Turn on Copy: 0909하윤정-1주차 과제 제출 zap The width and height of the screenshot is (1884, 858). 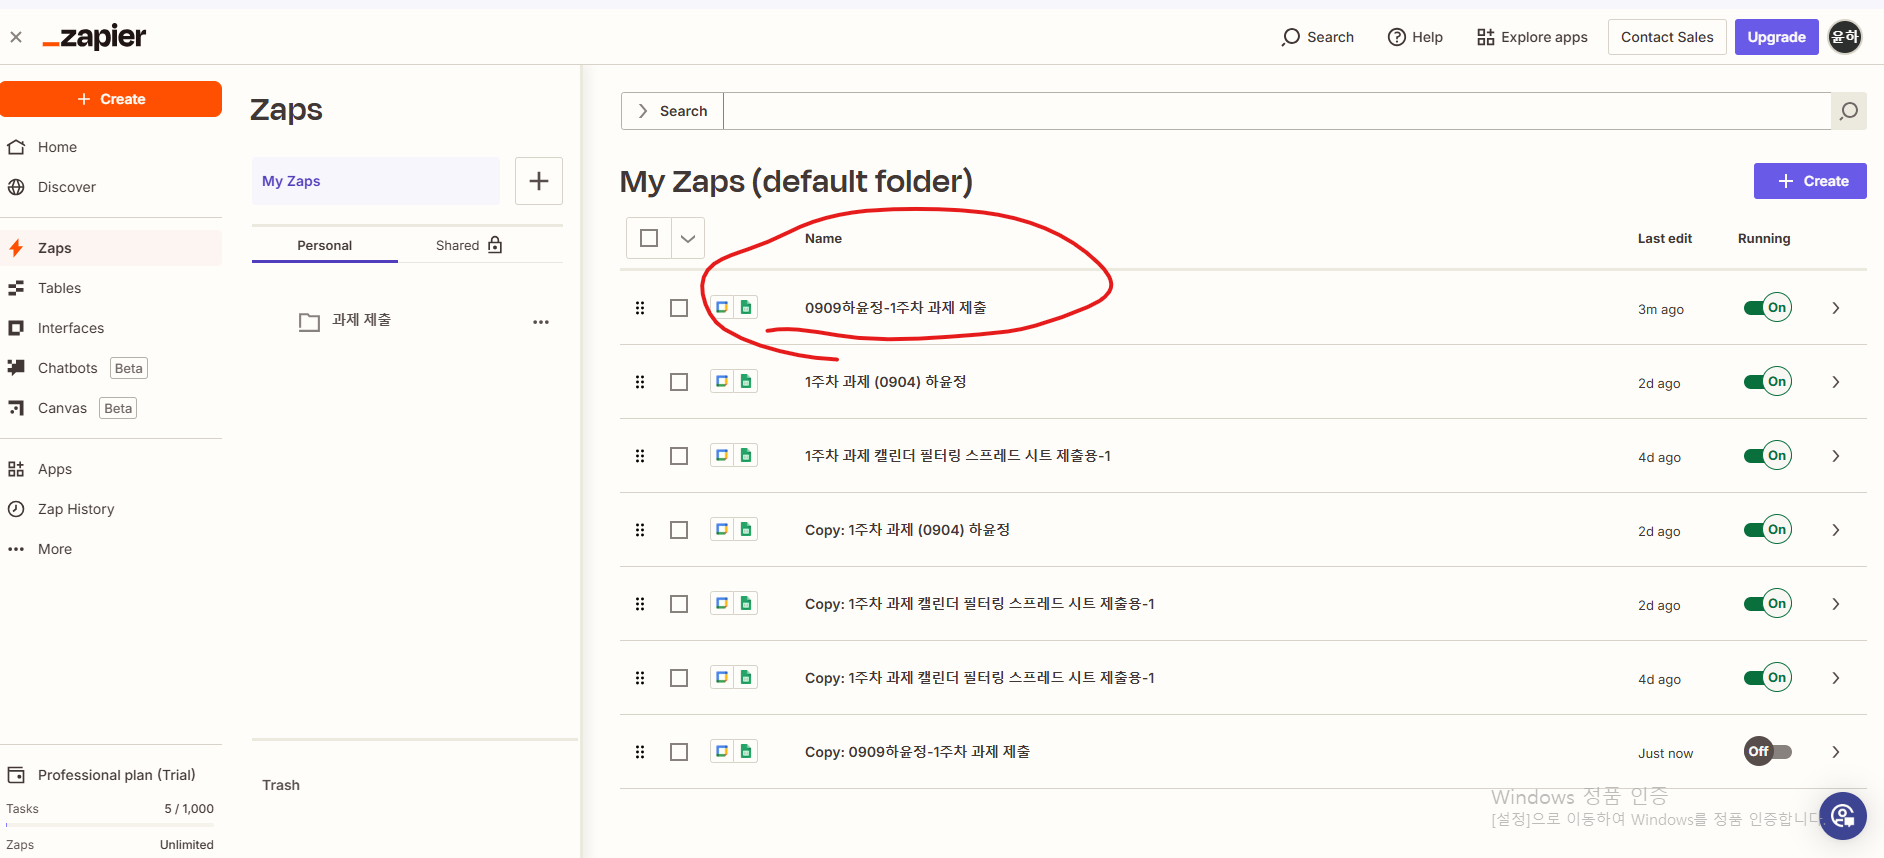click(1768, 751)
